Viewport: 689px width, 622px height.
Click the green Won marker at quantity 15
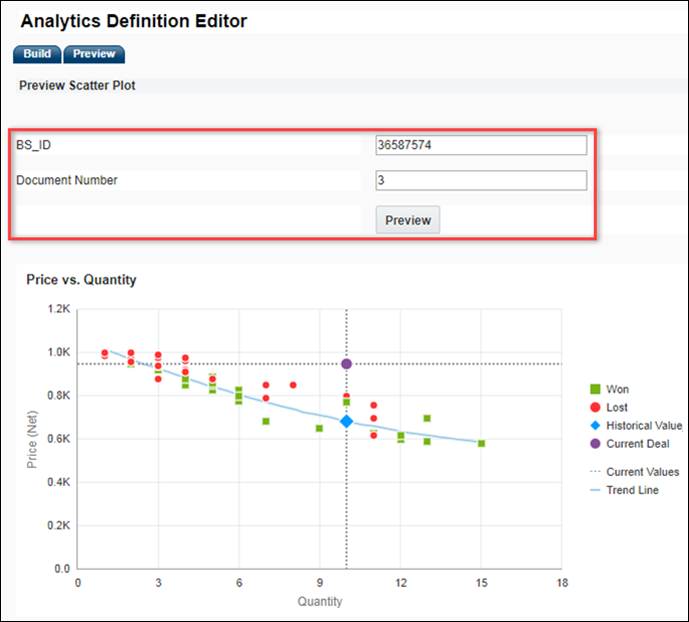482,444
